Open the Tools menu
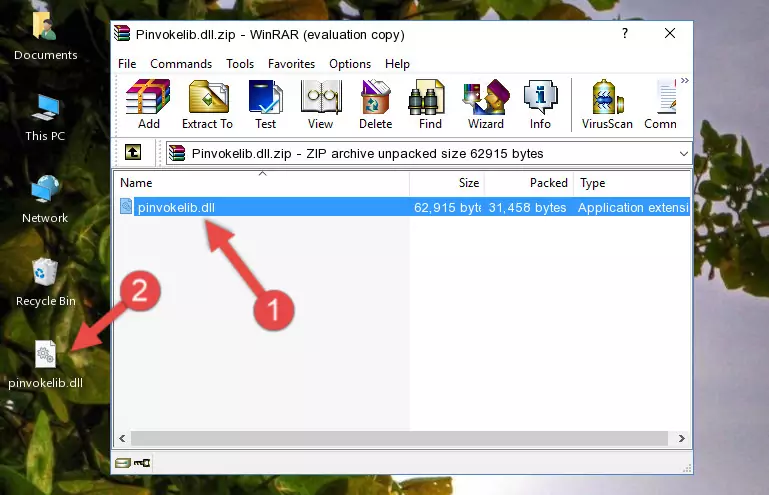 tap(240, 64)
